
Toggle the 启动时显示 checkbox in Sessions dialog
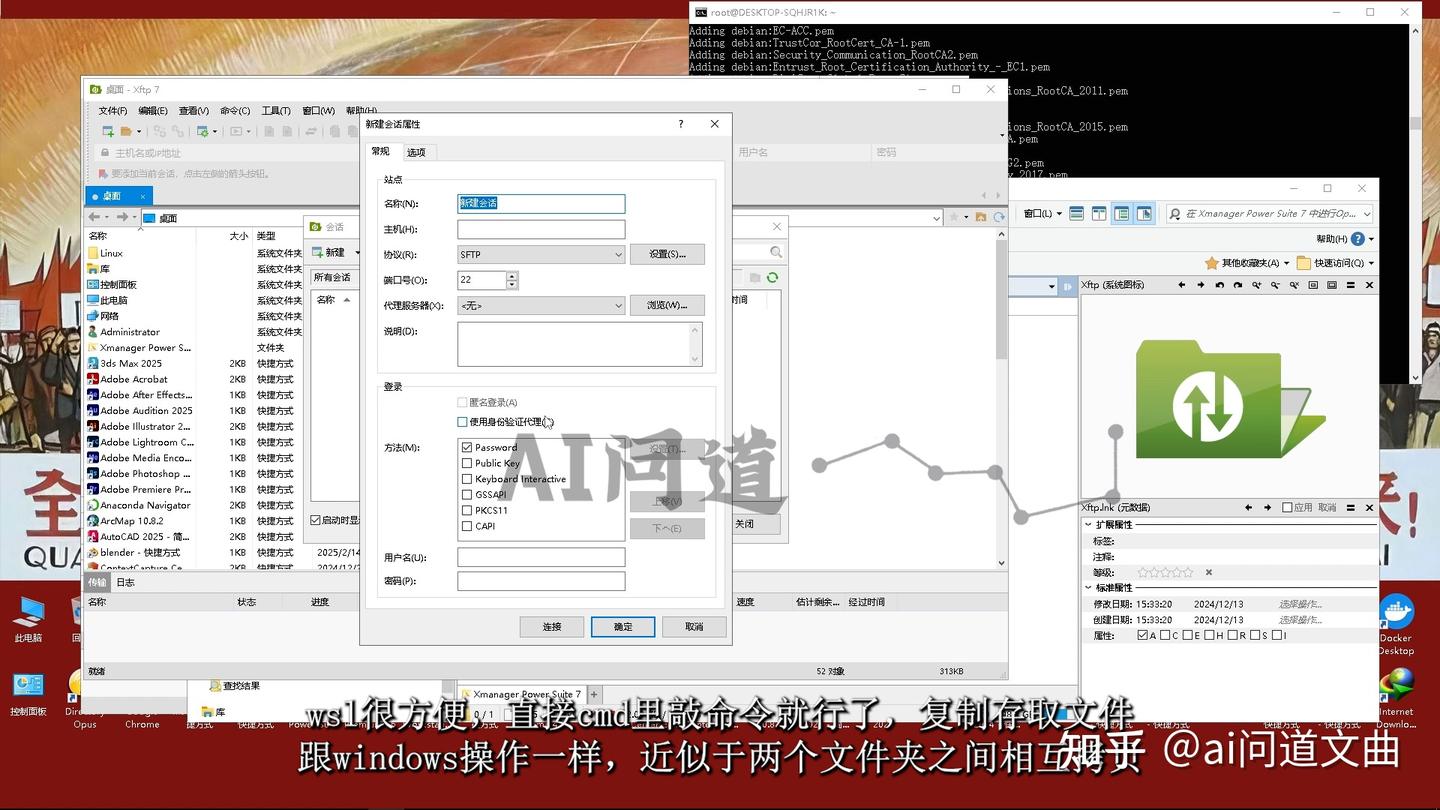(315, 520)
